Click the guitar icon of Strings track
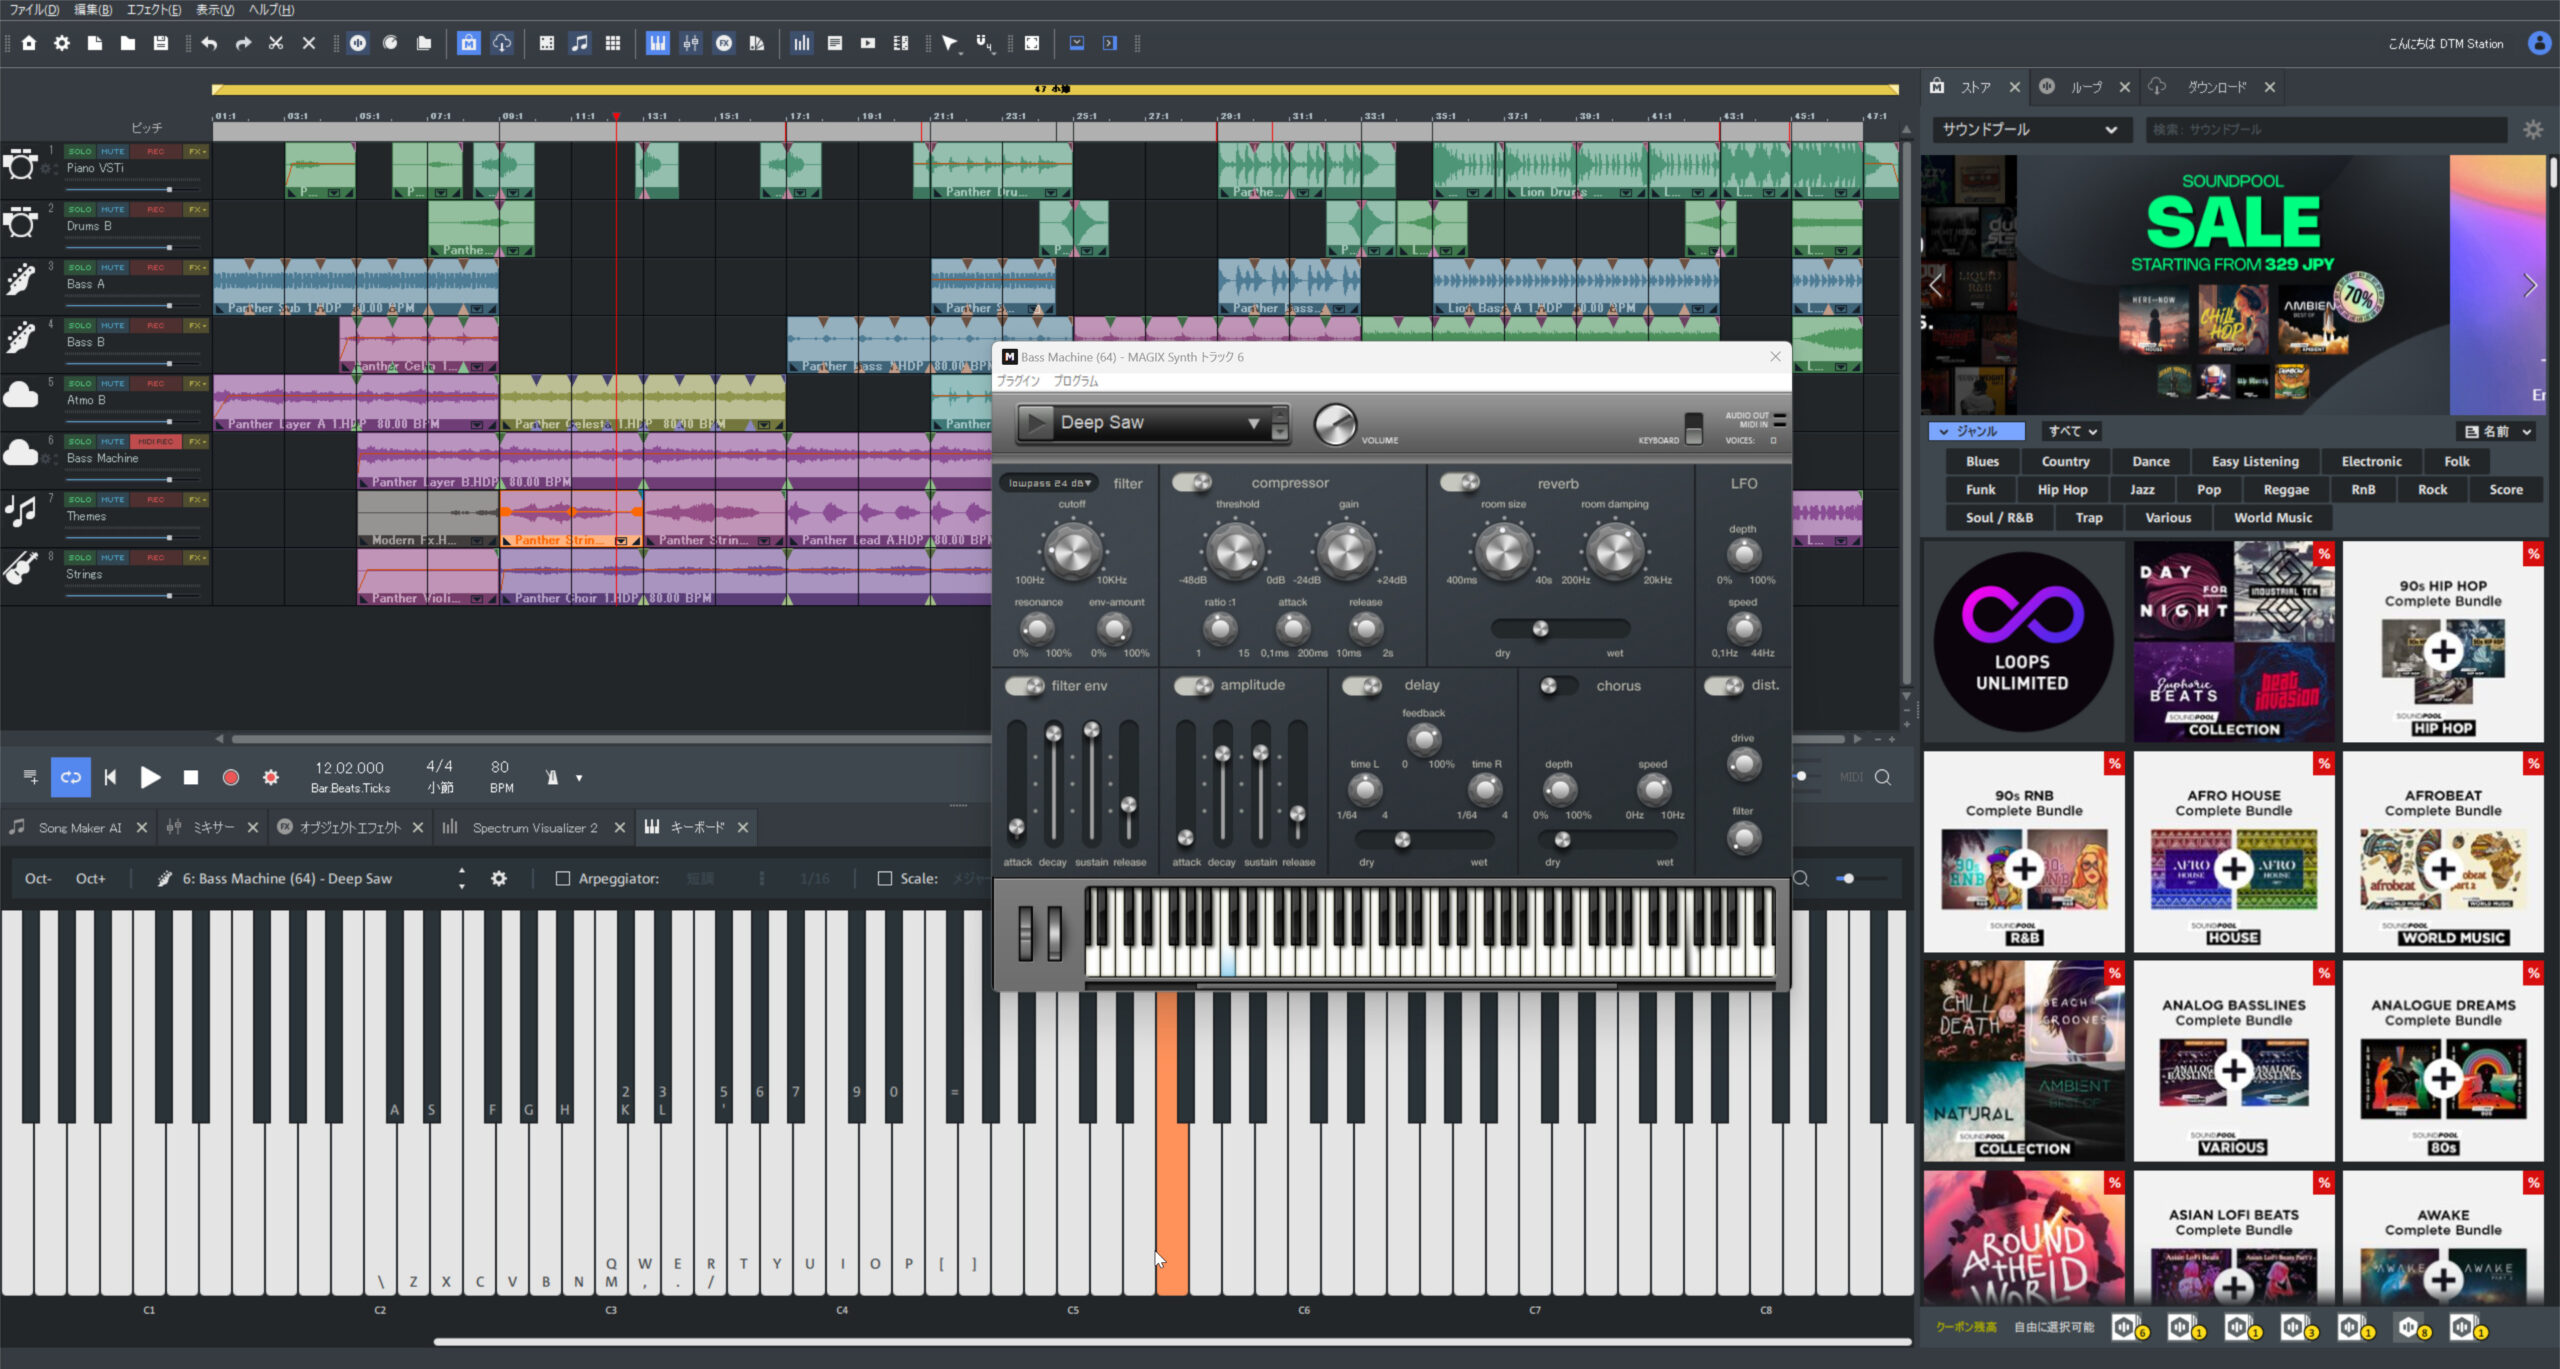Image resolution: width=2560 pixels, height=1369 pixels. pos(20,568)
